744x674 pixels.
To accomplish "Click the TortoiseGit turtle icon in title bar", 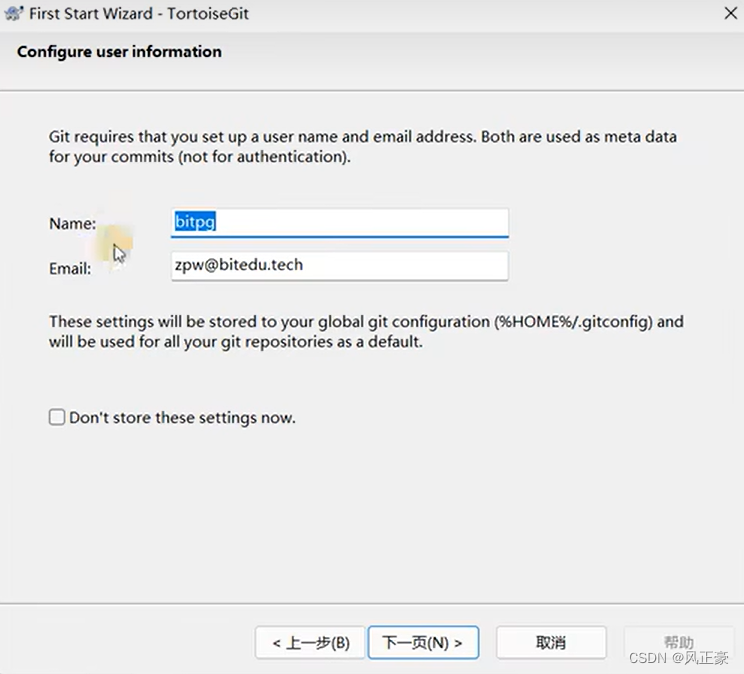I will point(13,13).
